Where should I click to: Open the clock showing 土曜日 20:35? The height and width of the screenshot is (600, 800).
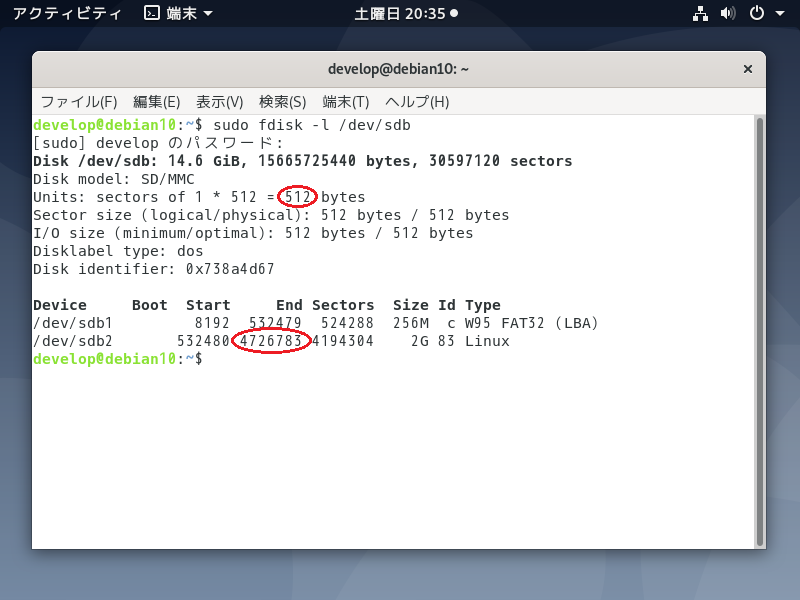pos(406,13)
